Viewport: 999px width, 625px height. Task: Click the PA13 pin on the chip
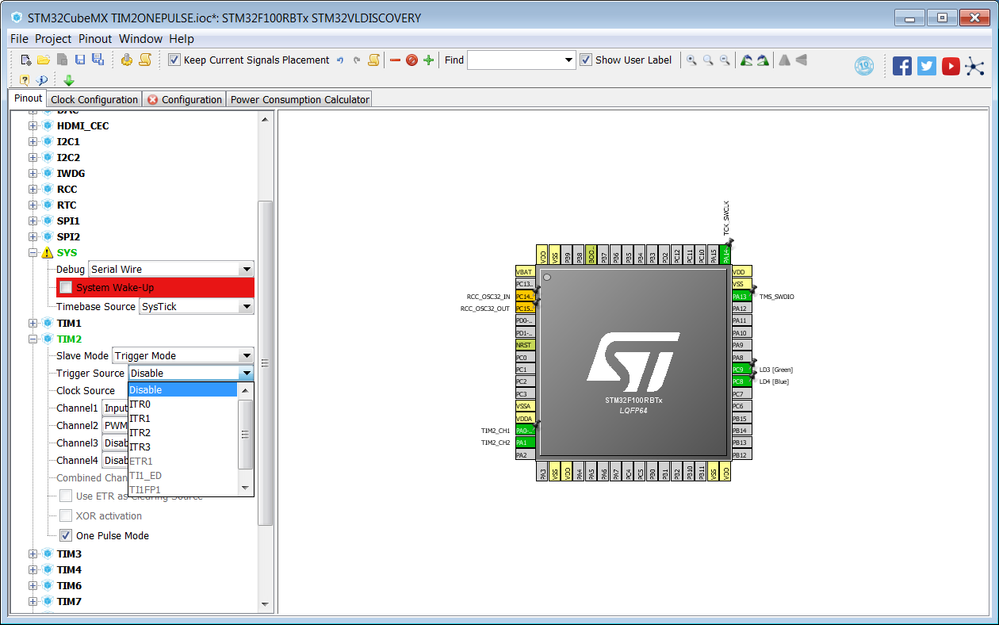coord(742,296)
